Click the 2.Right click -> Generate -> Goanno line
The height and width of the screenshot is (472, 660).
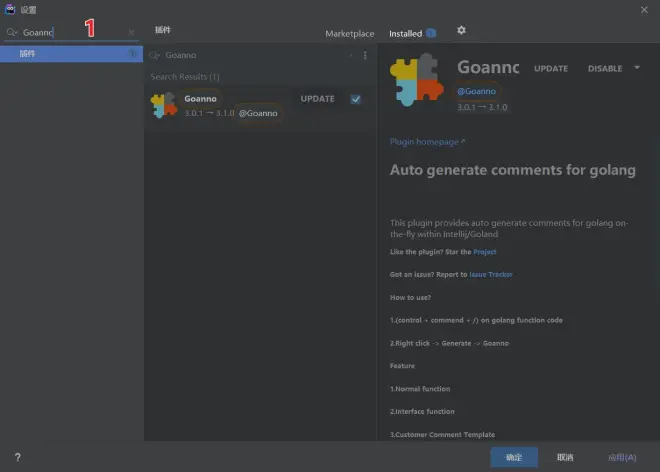(449, 343)
